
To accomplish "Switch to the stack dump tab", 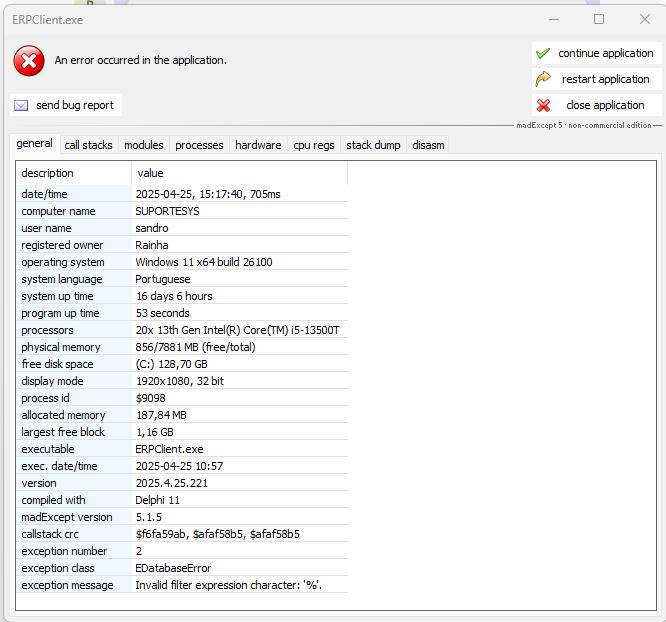I will pos(373,145).
